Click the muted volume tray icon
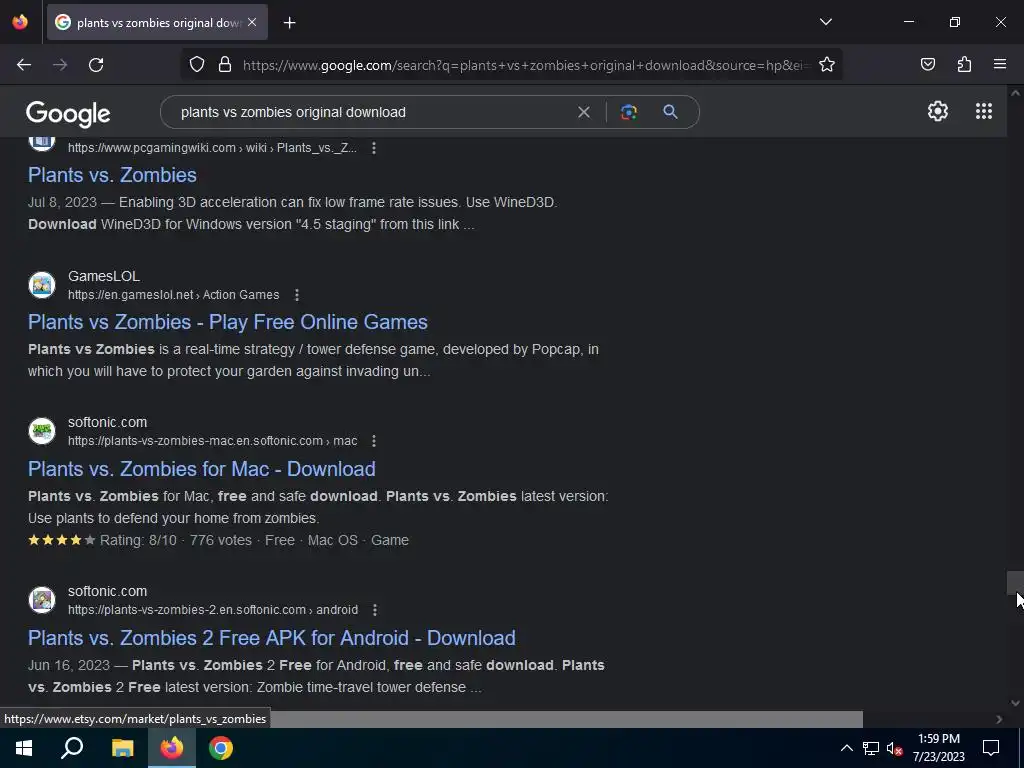The height and width of the screenshot is (768, 1024). tap(895, 748)
